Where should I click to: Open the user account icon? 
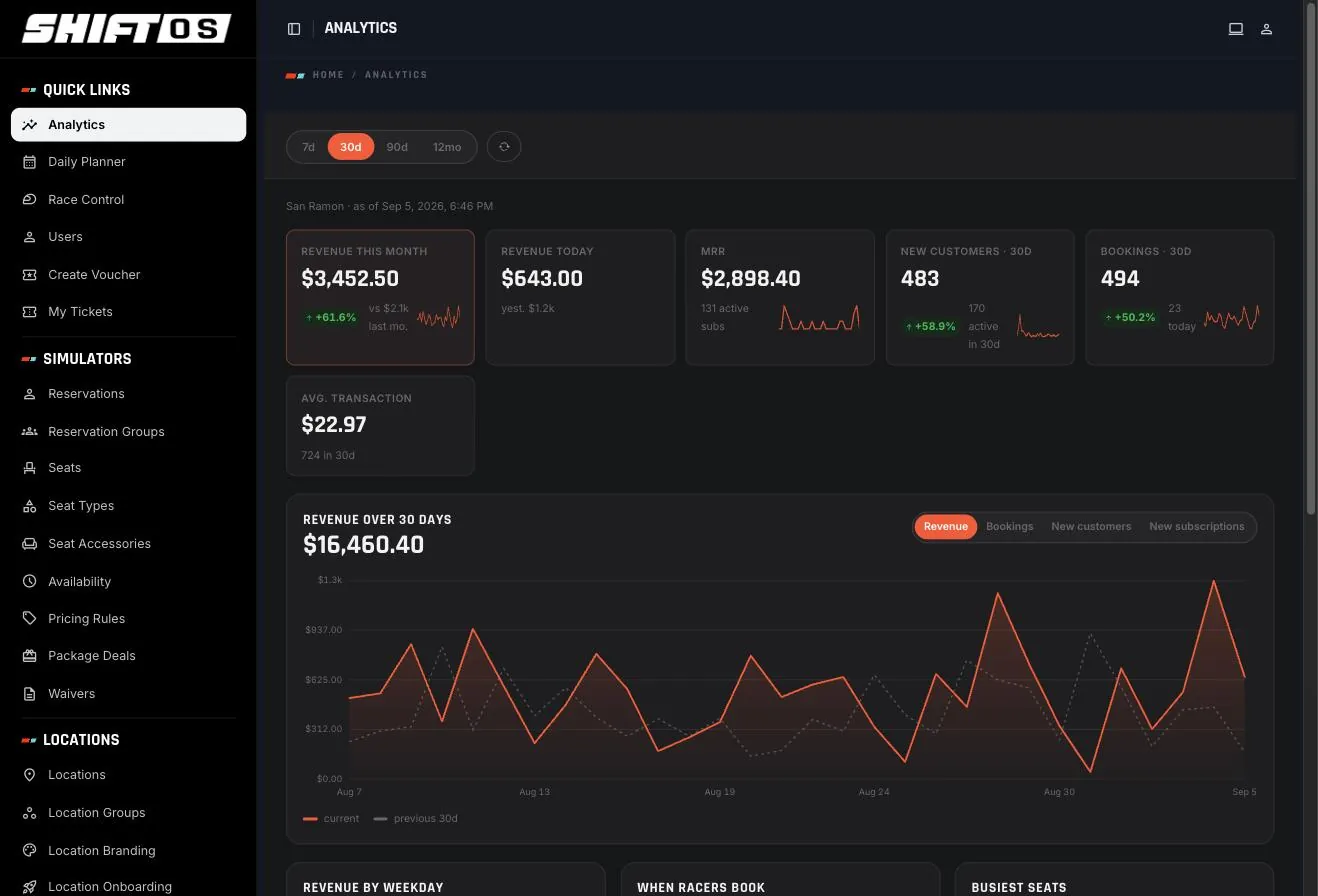click(x=1266, y=29)
